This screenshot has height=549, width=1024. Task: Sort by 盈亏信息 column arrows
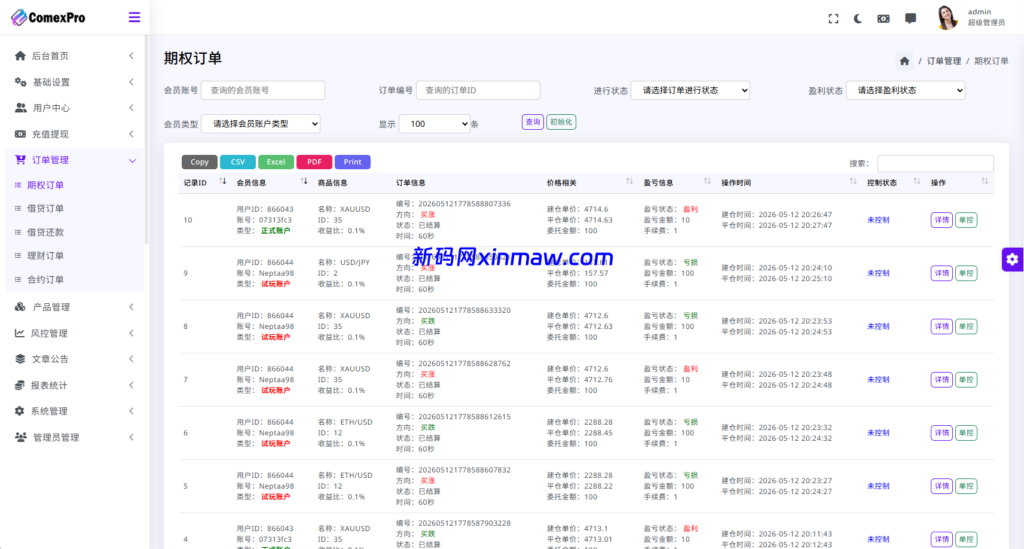[x=707, y=181]
